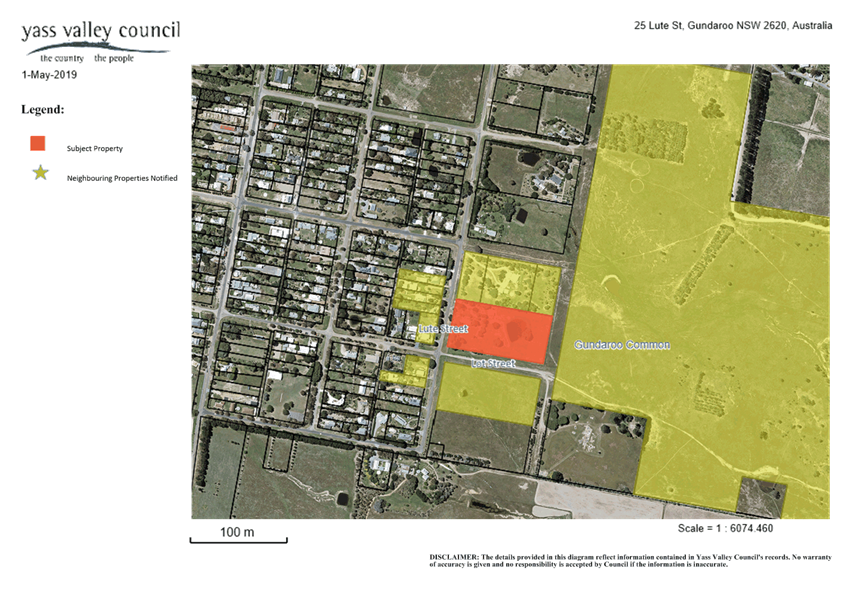Click the 100 m scale bar
The height and width of the screenshot is (599, 856).
239,536
